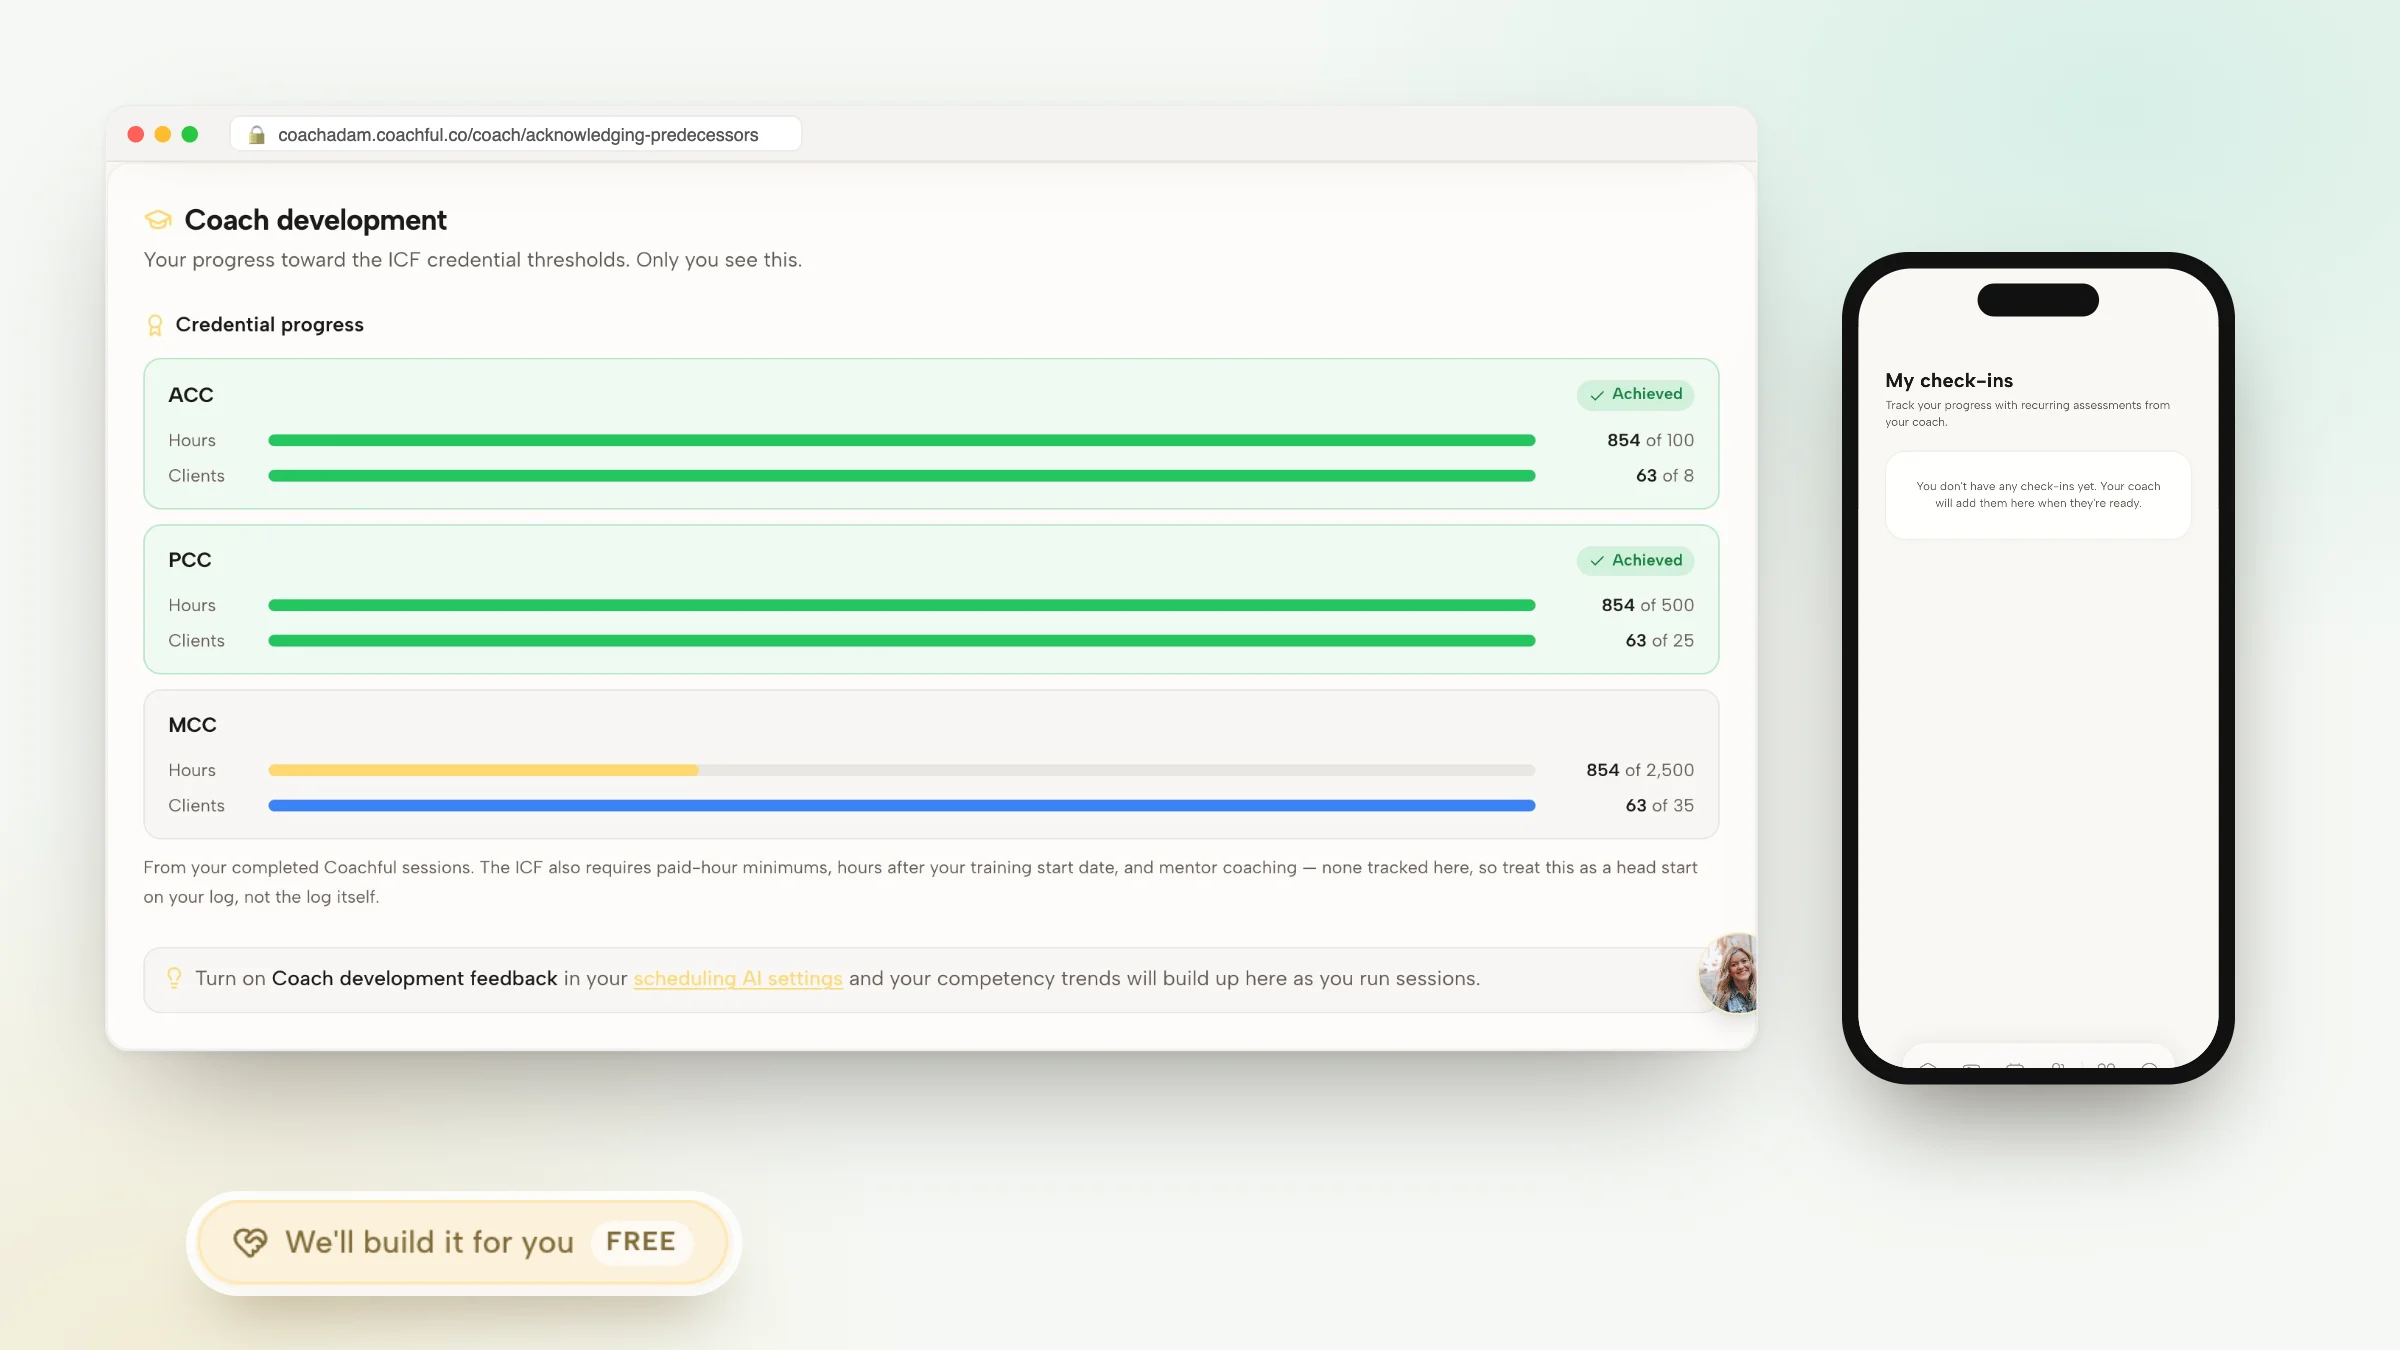Click the "63 of 35" clients value
Image resolution: width=2400 pixels, height=1350 pixels.
click(x=1659, y=806)
